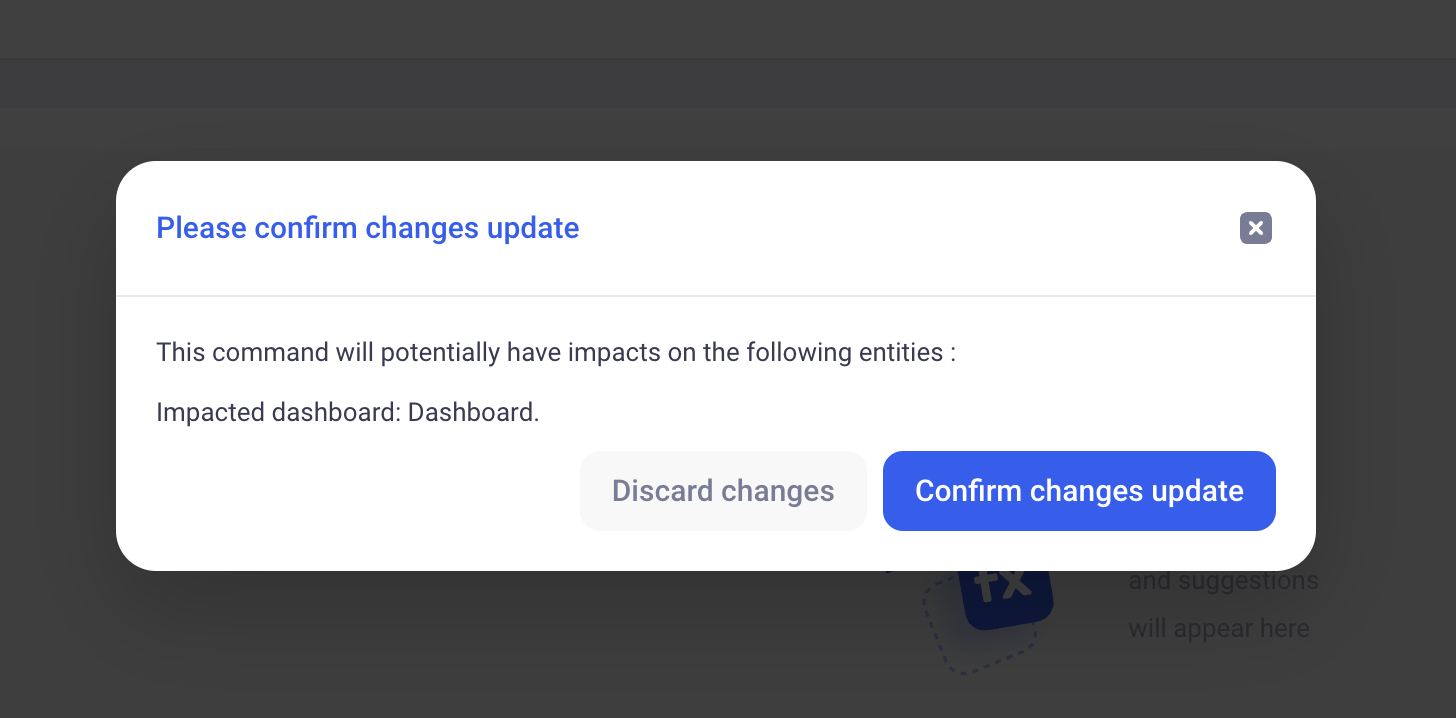This screenshot has width=1456, height=718.
Task: Click the dimmed 'will appear here' text
Action: click(1219, 628)
